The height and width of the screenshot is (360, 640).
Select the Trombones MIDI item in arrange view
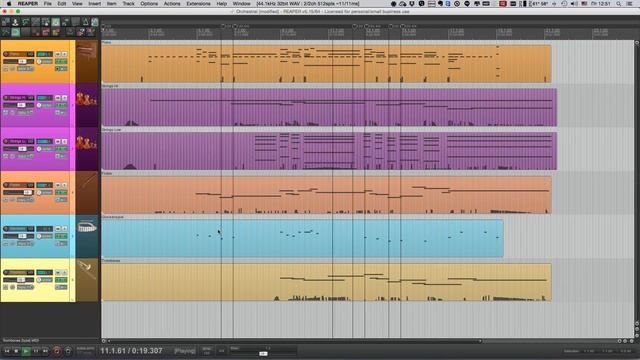click(326, 282)
